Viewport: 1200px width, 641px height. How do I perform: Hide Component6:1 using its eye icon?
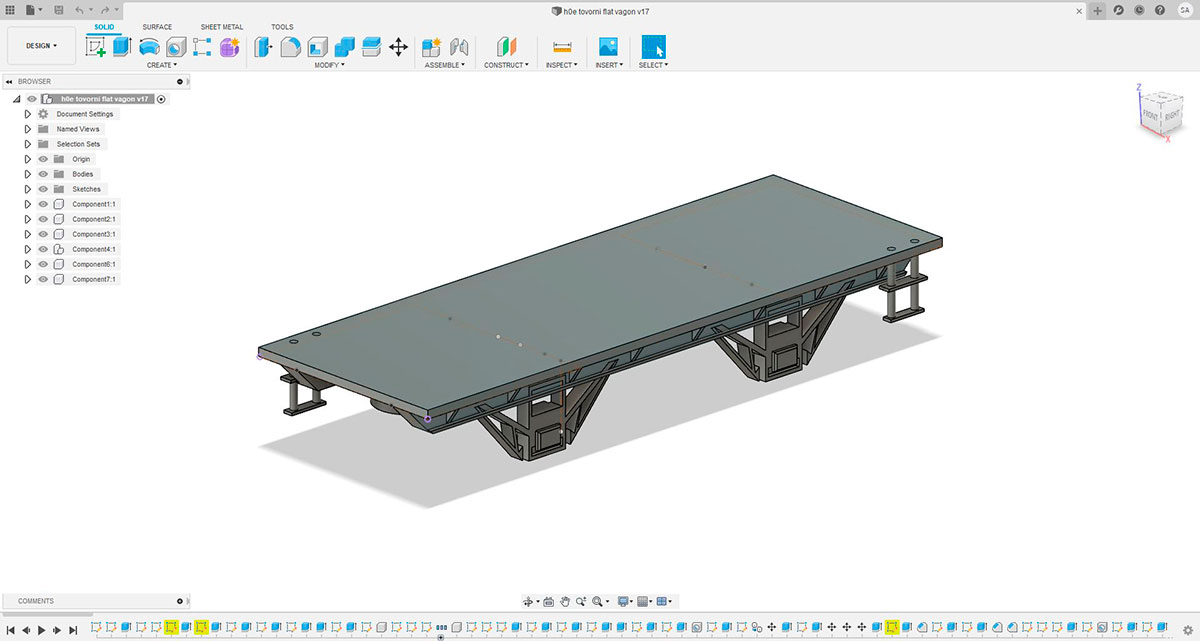coord(43,264)
